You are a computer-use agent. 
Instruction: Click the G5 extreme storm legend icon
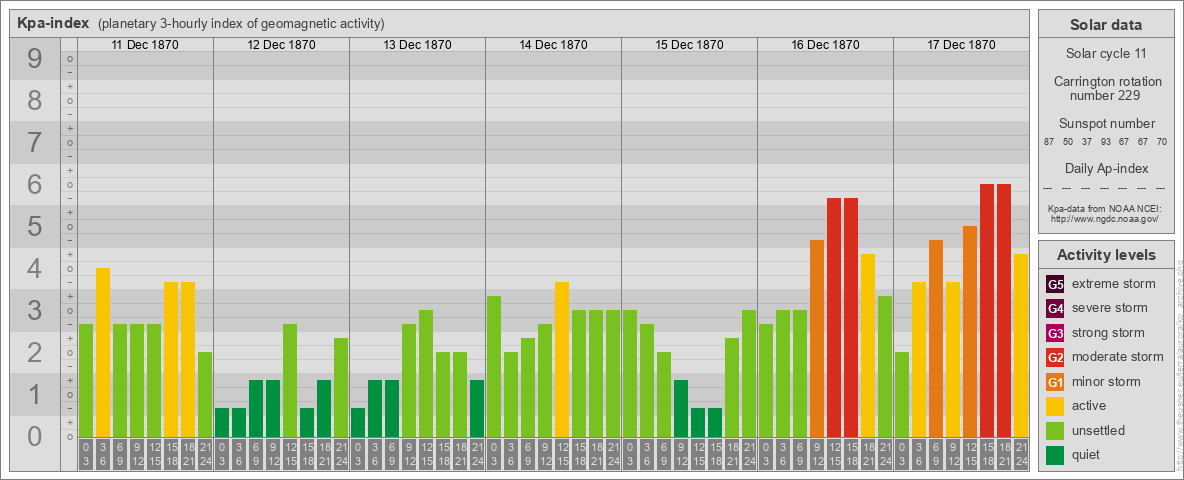(x=1055, y=284)
